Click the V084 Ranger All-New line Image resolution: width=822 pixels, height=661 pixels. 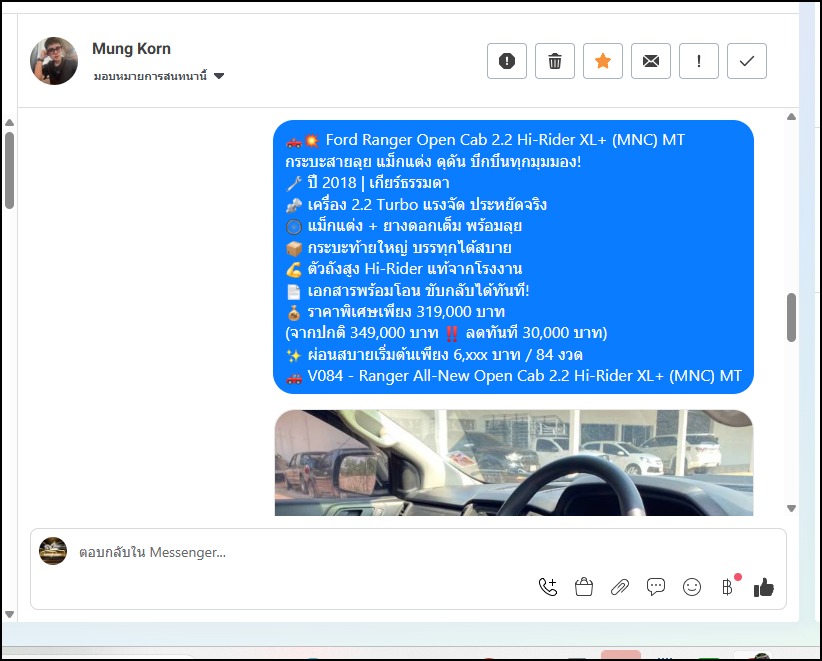tap(514, 376)
